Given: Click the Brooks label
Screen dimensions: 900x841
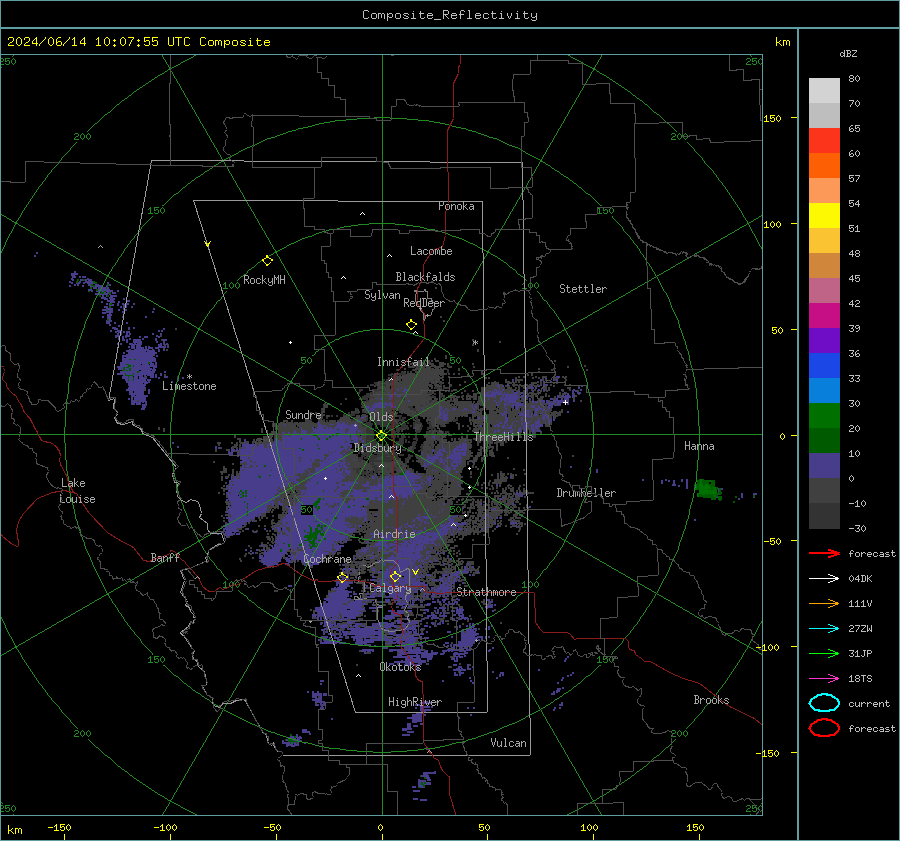Looking at the screenshot, I should pos(711,700).
